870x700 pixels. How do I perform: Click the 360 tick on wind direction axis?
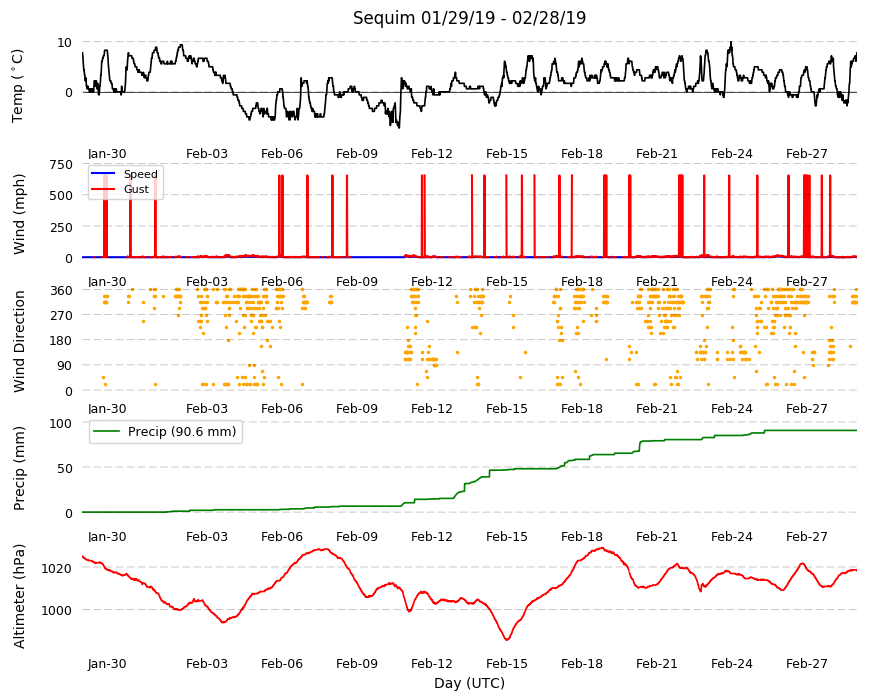62,290
